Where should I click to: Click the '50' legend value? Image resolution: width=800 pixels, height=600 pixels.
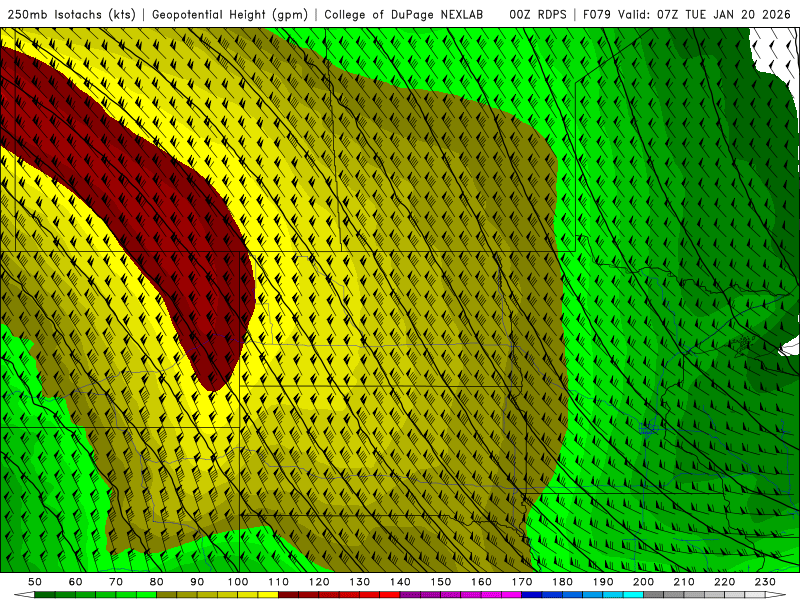(35, 582)
